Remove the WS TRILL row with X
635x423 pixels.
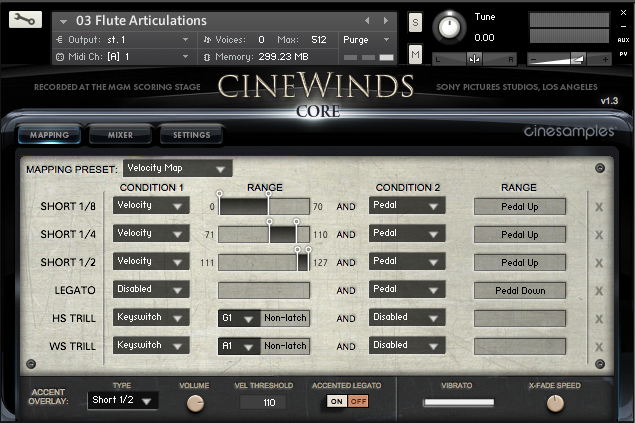pyautogui.click(x=599, y=346)
